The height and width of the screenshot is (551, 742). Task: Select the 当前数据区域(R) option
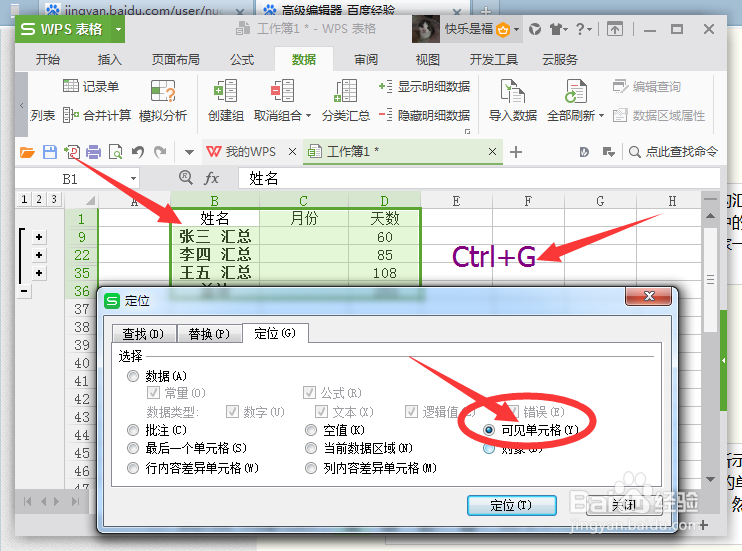[x=311, y=448]
